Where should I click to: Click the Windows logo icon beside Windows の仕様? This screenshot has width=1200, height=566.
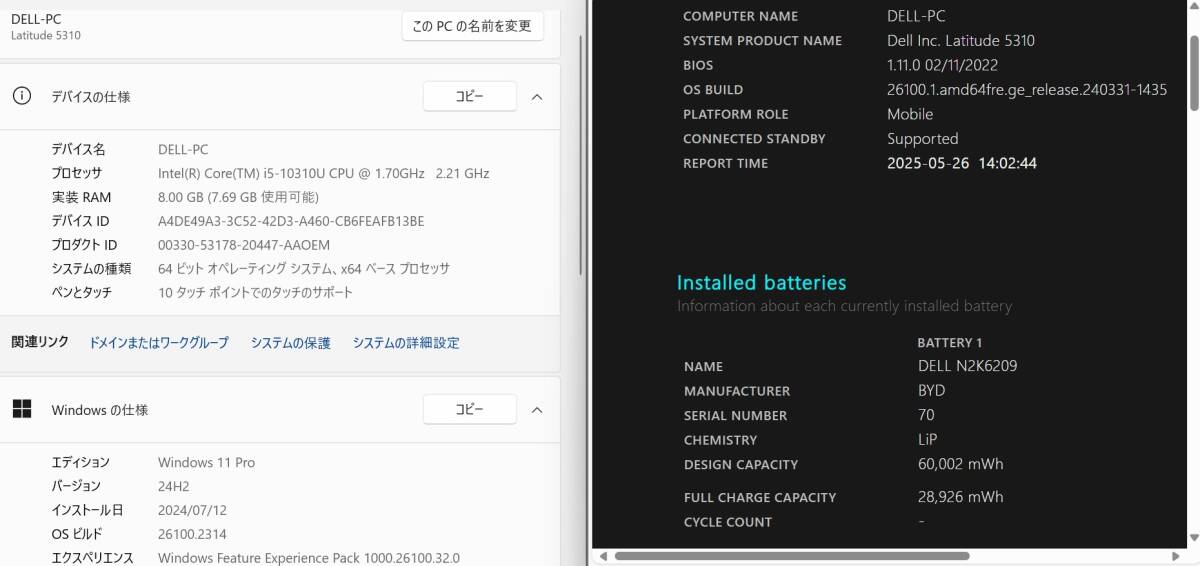point(22,409)
